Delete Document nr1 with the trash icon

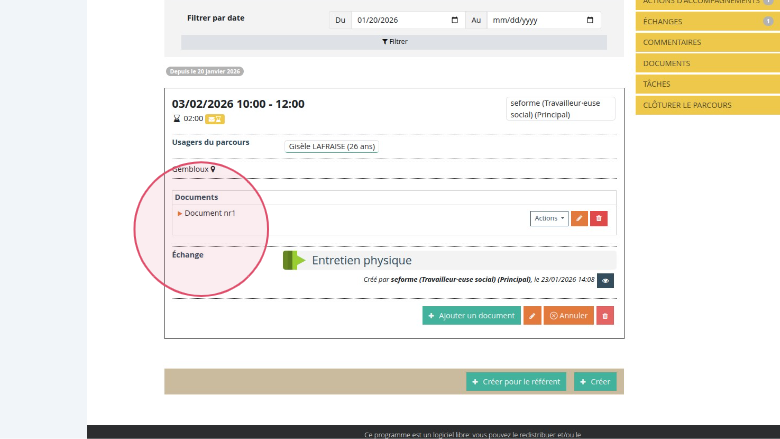[598, 218]
